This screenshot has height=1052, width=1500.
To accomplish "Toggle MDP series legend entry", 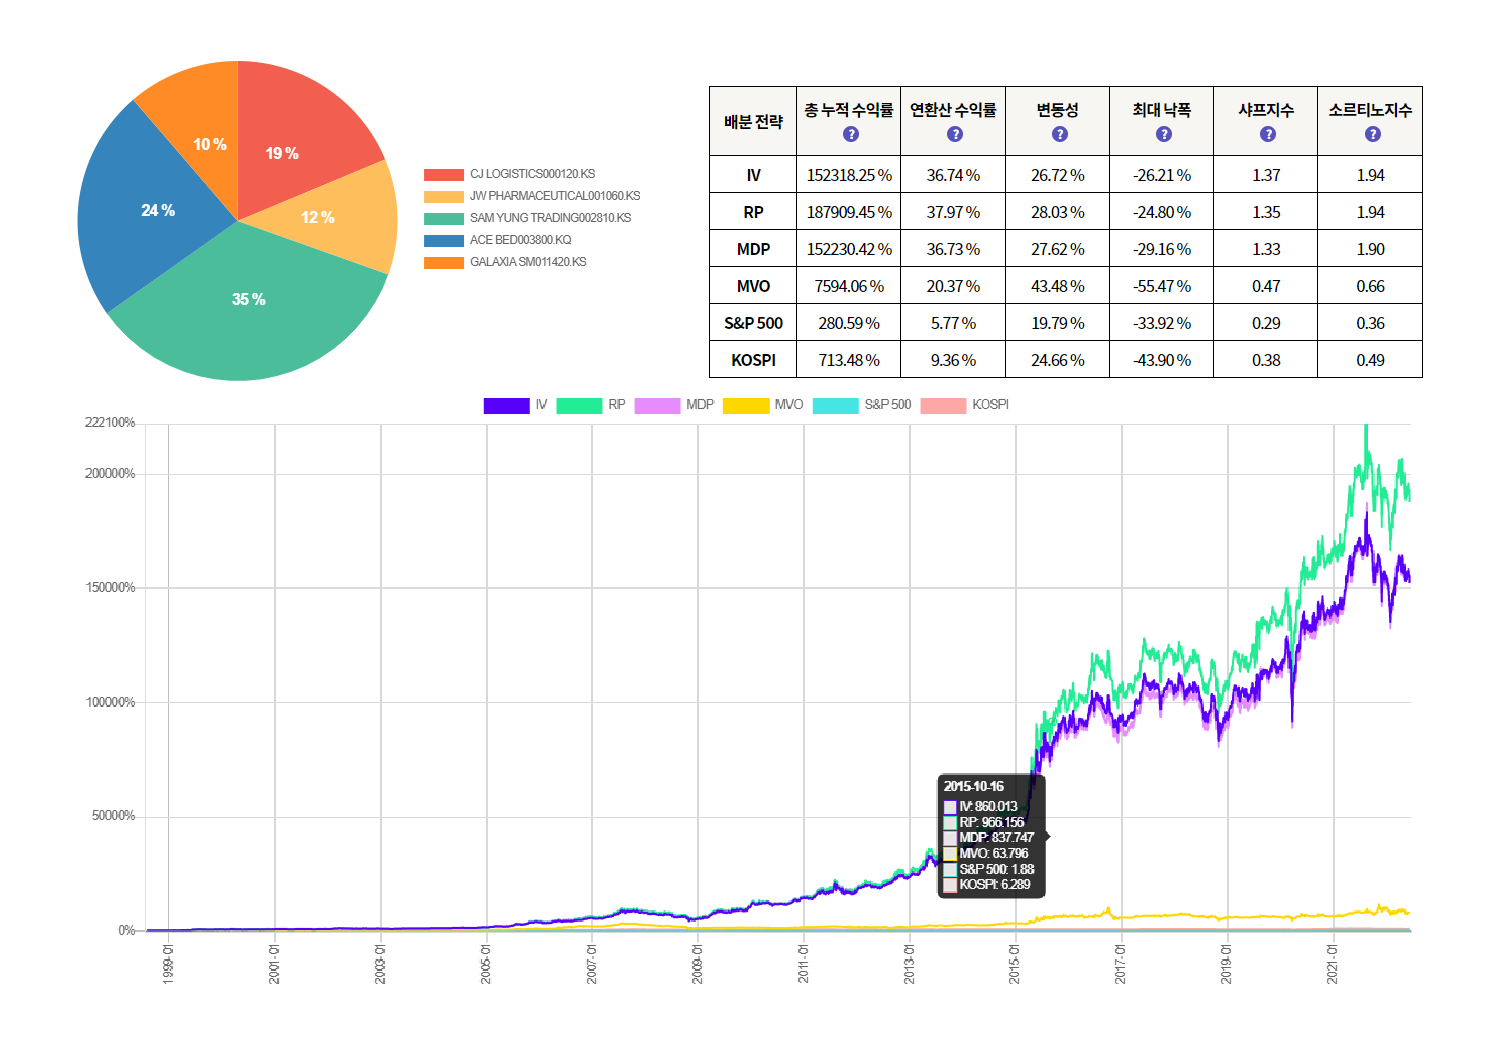I will [x=673, y=405].
